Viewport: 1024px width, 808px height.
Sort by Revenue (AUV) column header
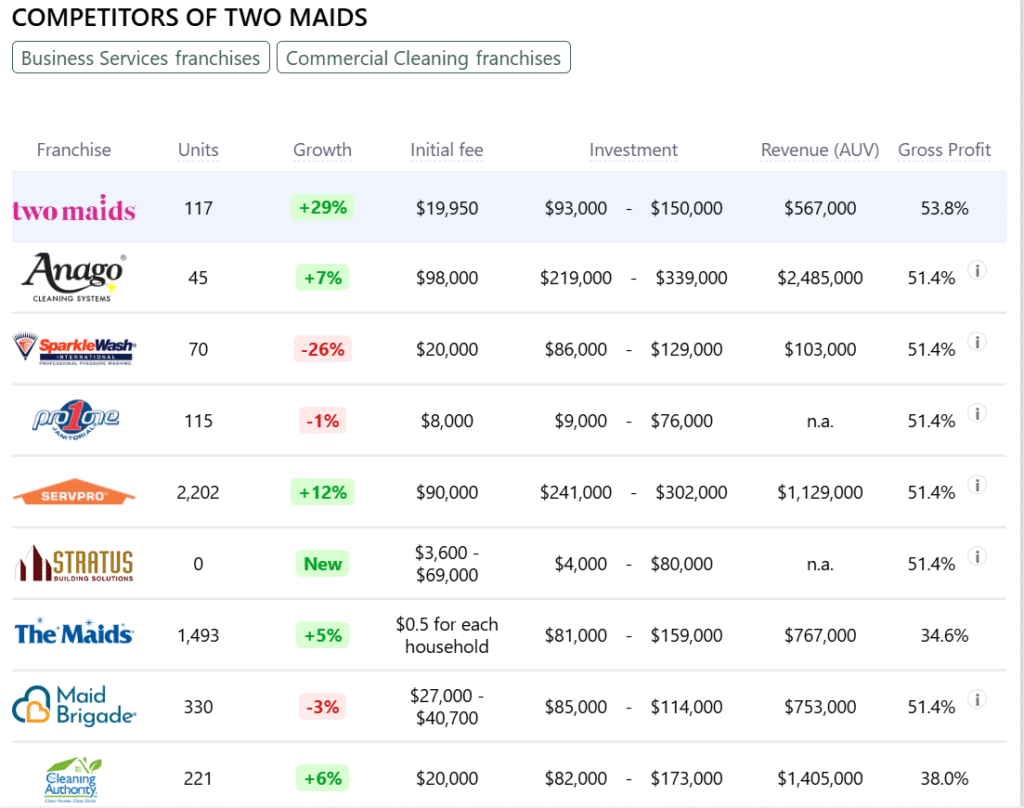pyautogui.click(x=820, y=150)
